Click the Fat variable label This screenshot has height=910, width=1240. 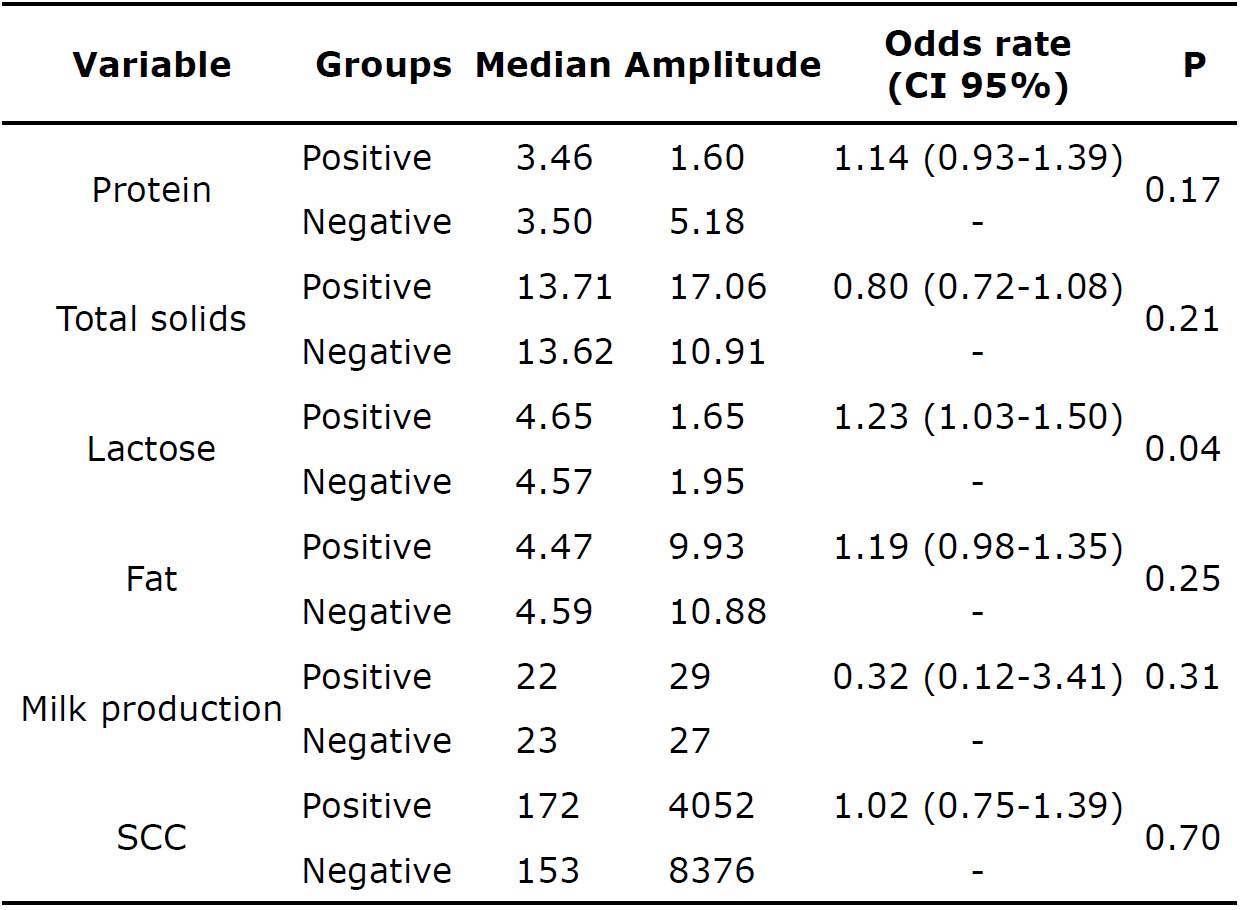(152, 579)
